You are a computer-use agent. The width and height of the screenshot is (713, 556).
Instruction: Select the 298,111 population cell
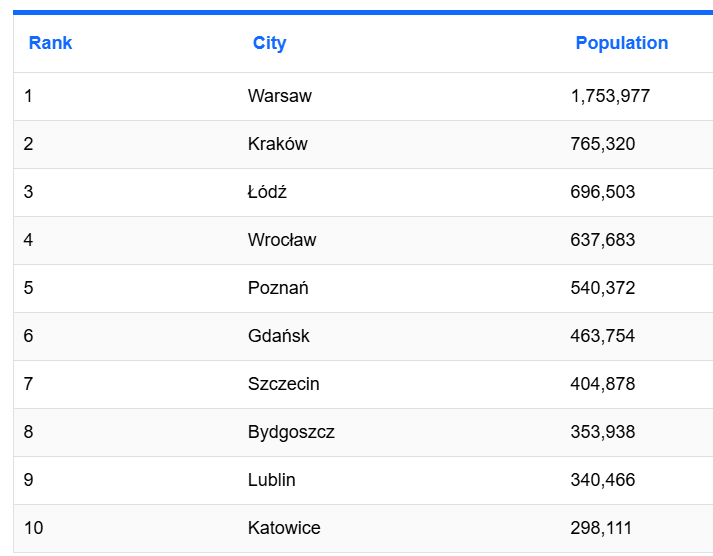click(602, 528)
